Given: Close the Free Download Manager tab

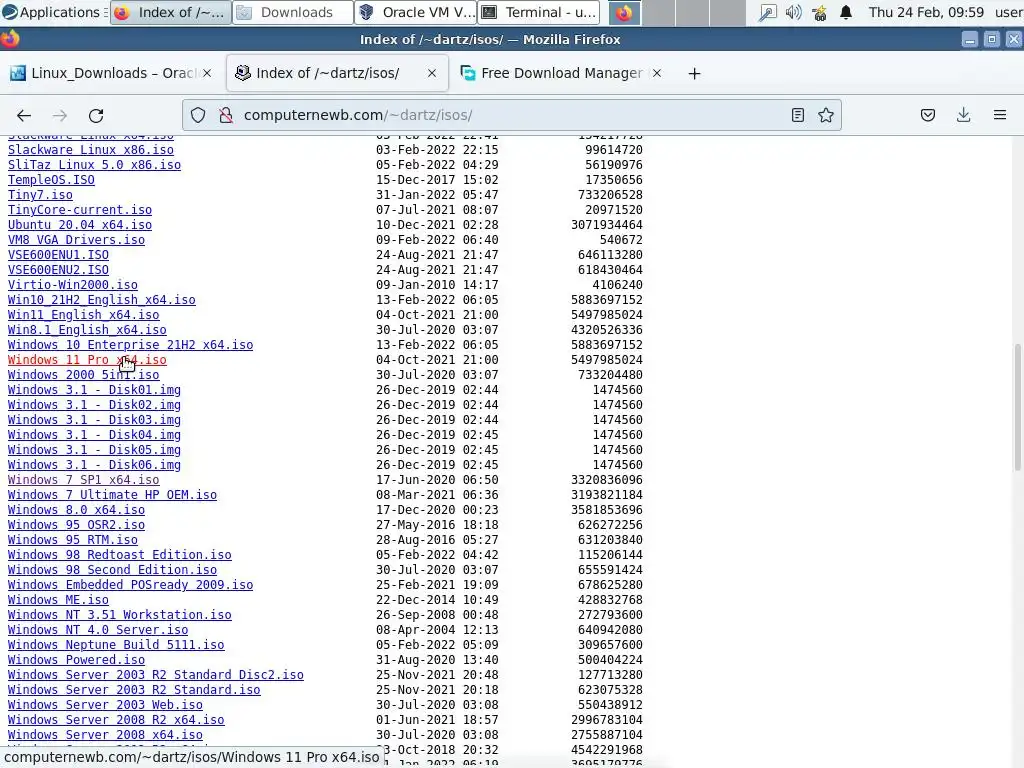Looking at the screenshot, I should click(x=657, y=73).
